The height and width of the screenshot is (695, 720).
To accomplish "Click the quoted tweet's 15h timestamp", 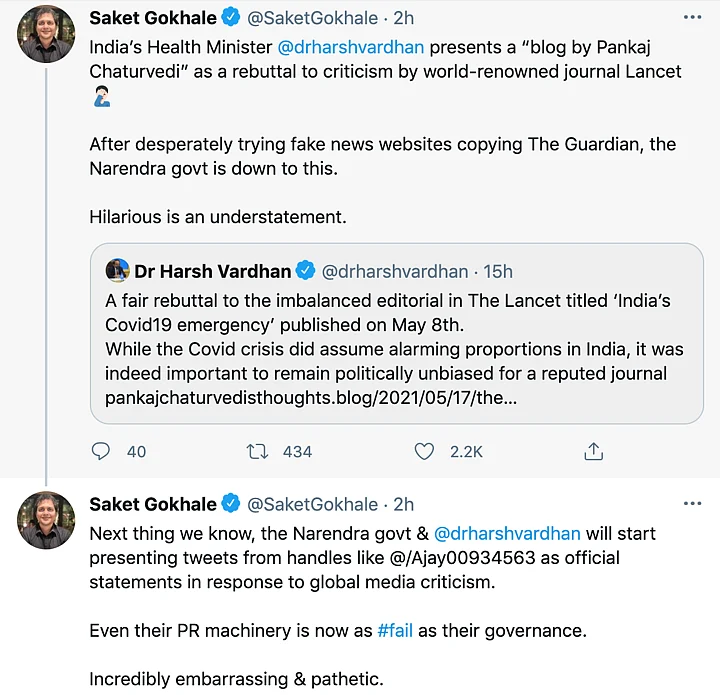I will point(496,271).
